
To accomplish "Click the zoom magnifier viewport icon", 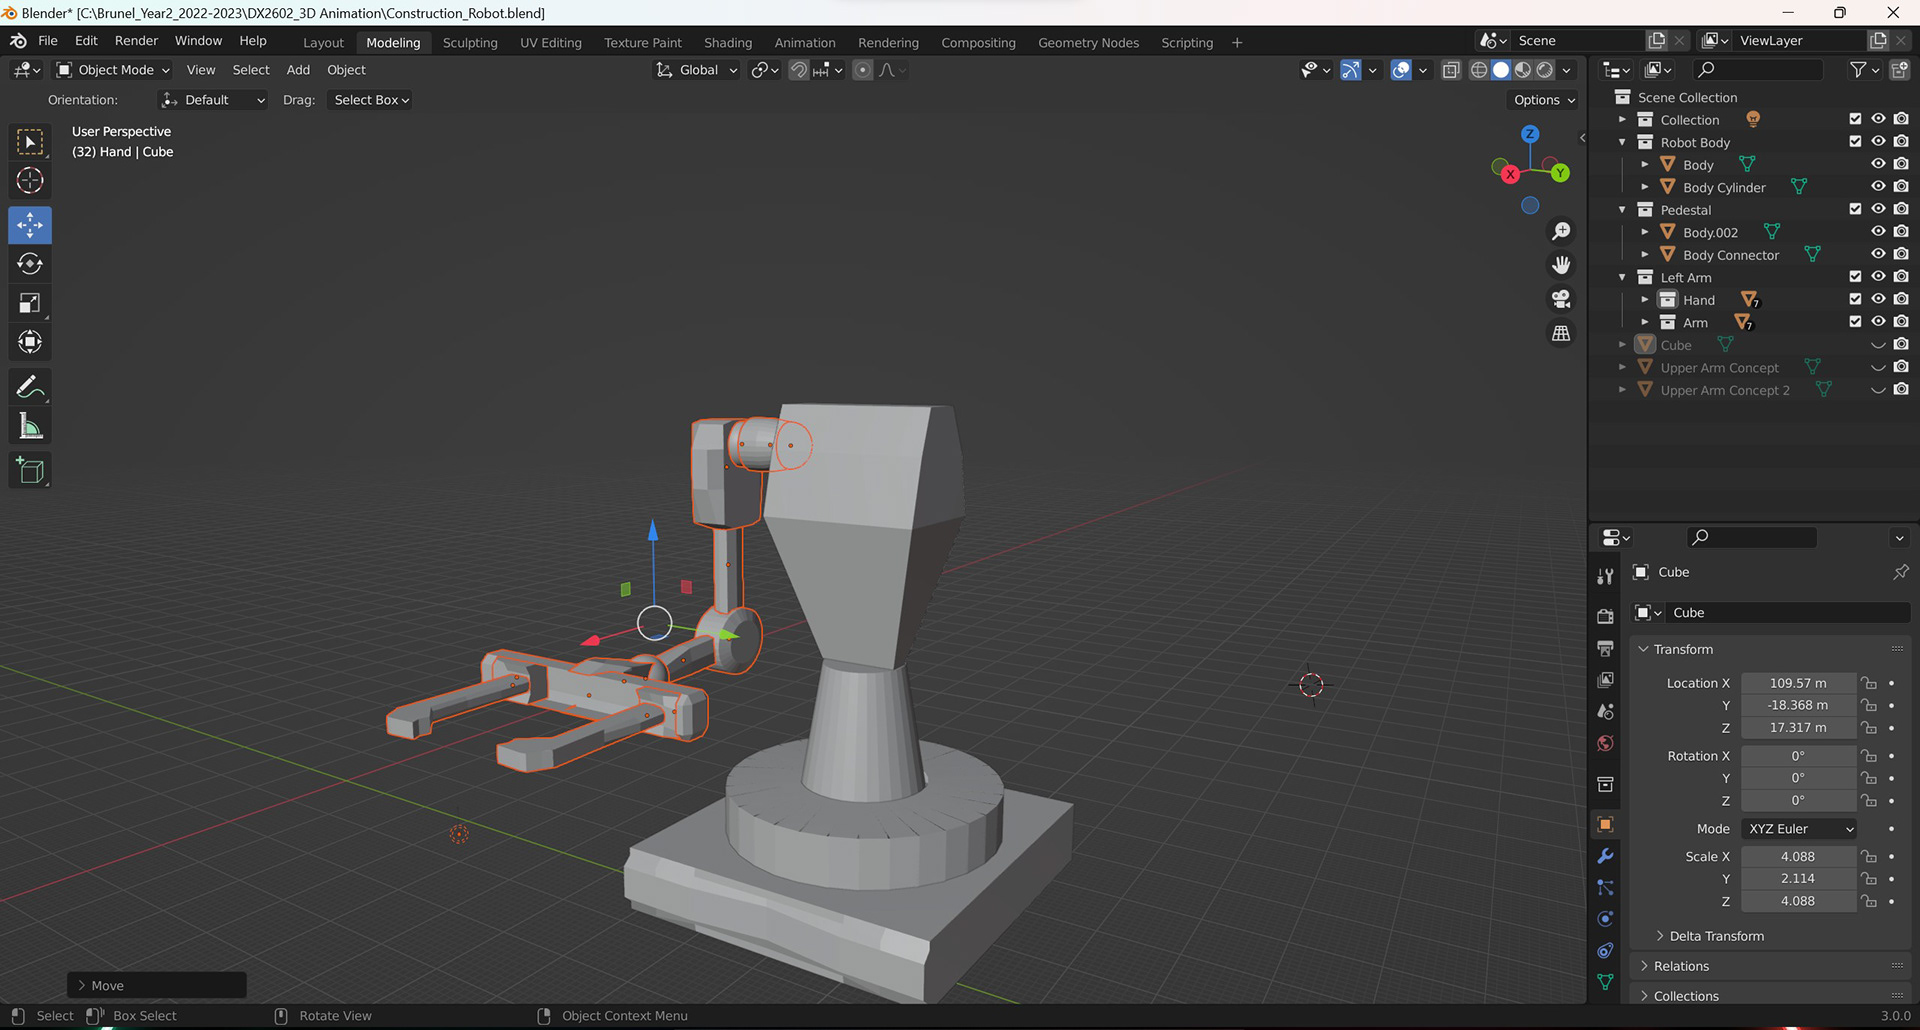I will point(1561,231).
